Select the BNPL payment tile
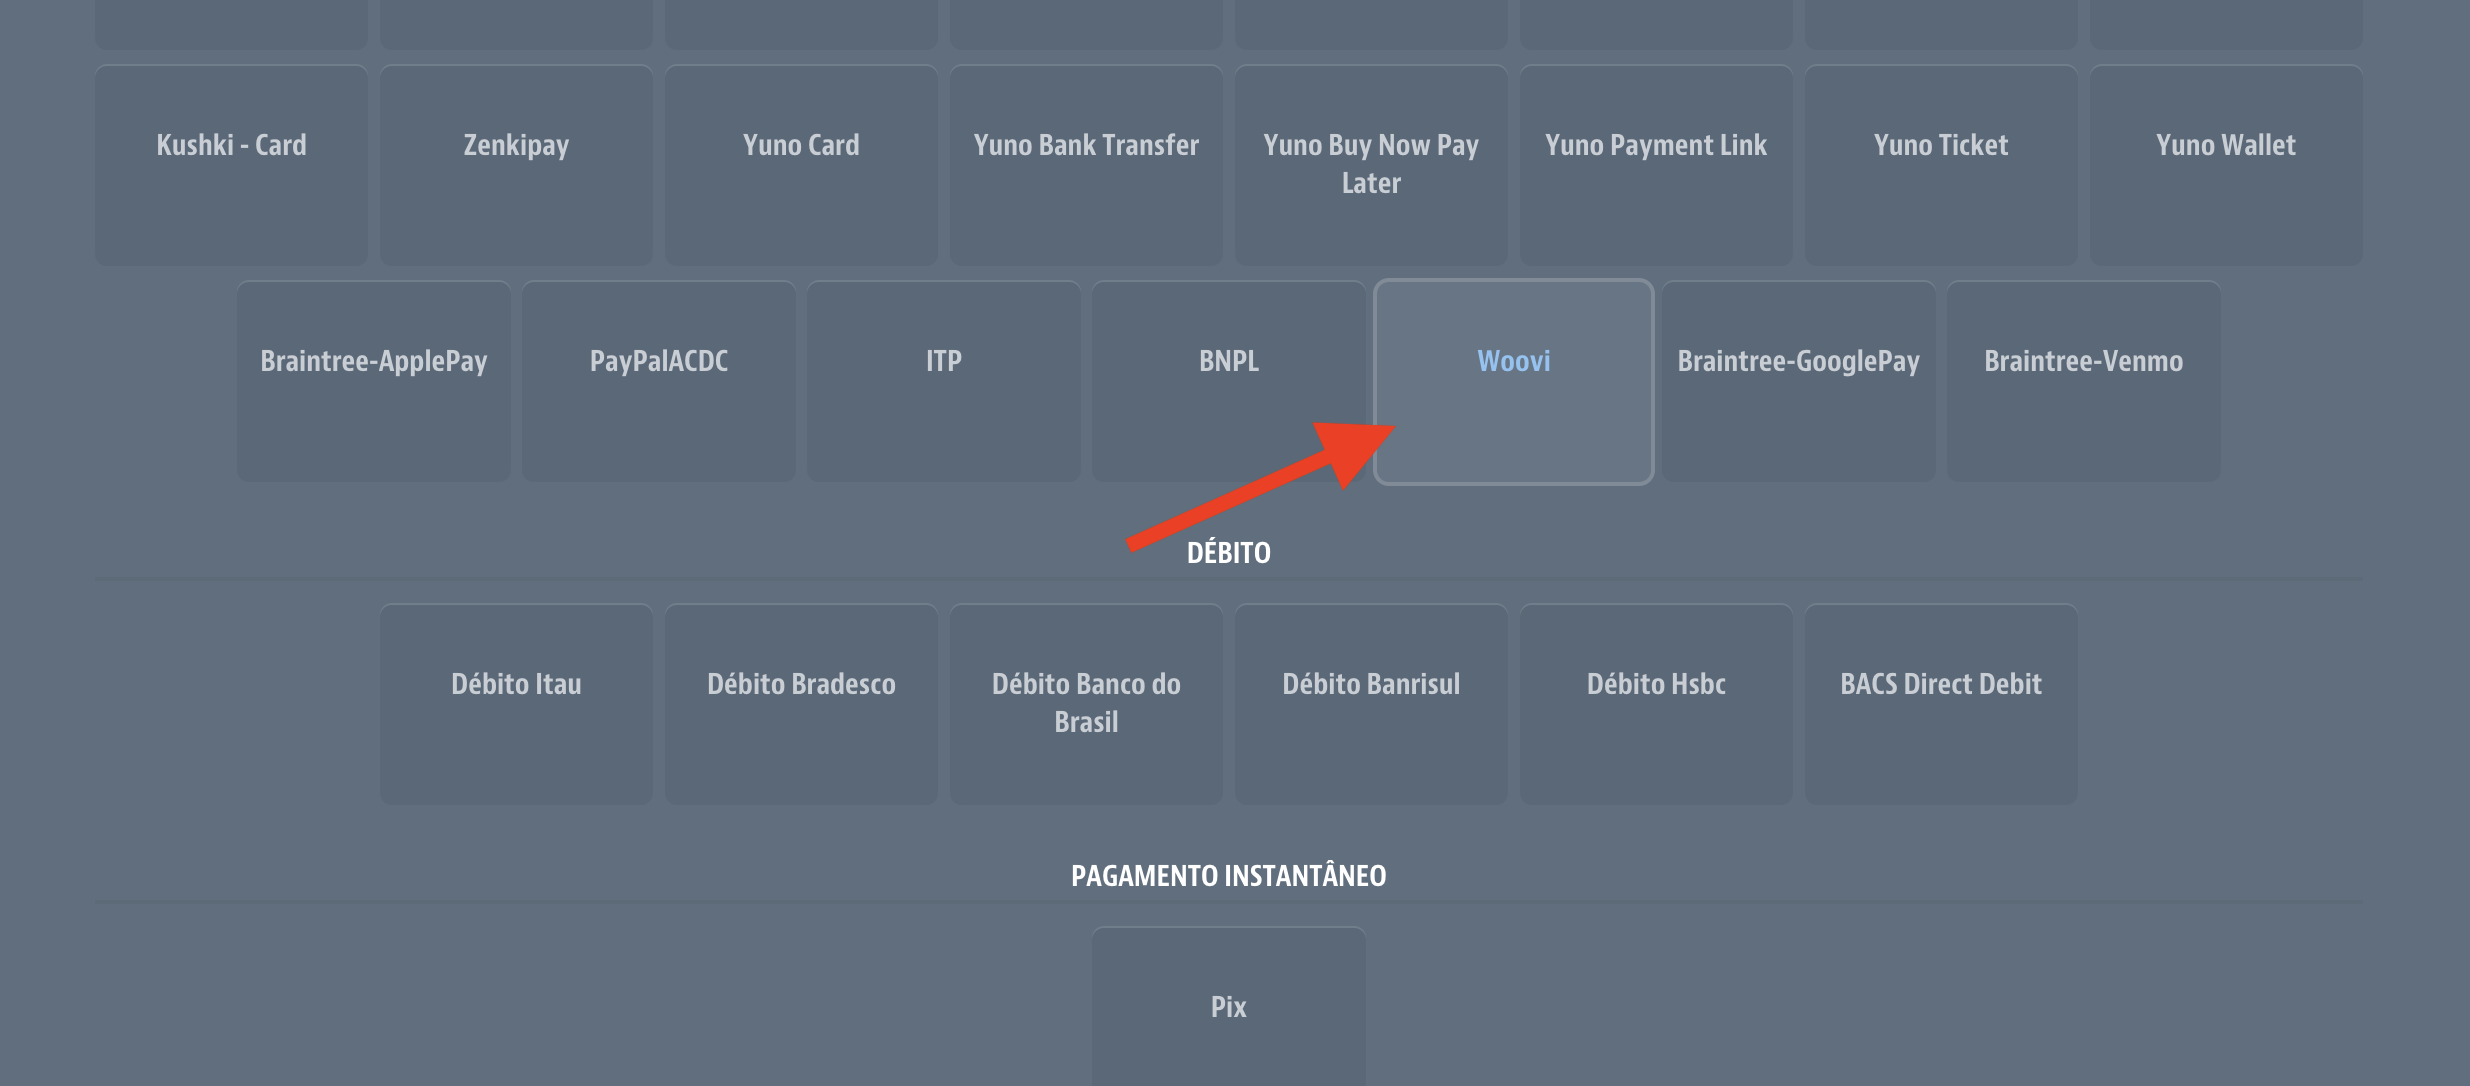The image size is (2470, 1086). click(x=1229, y=381)
